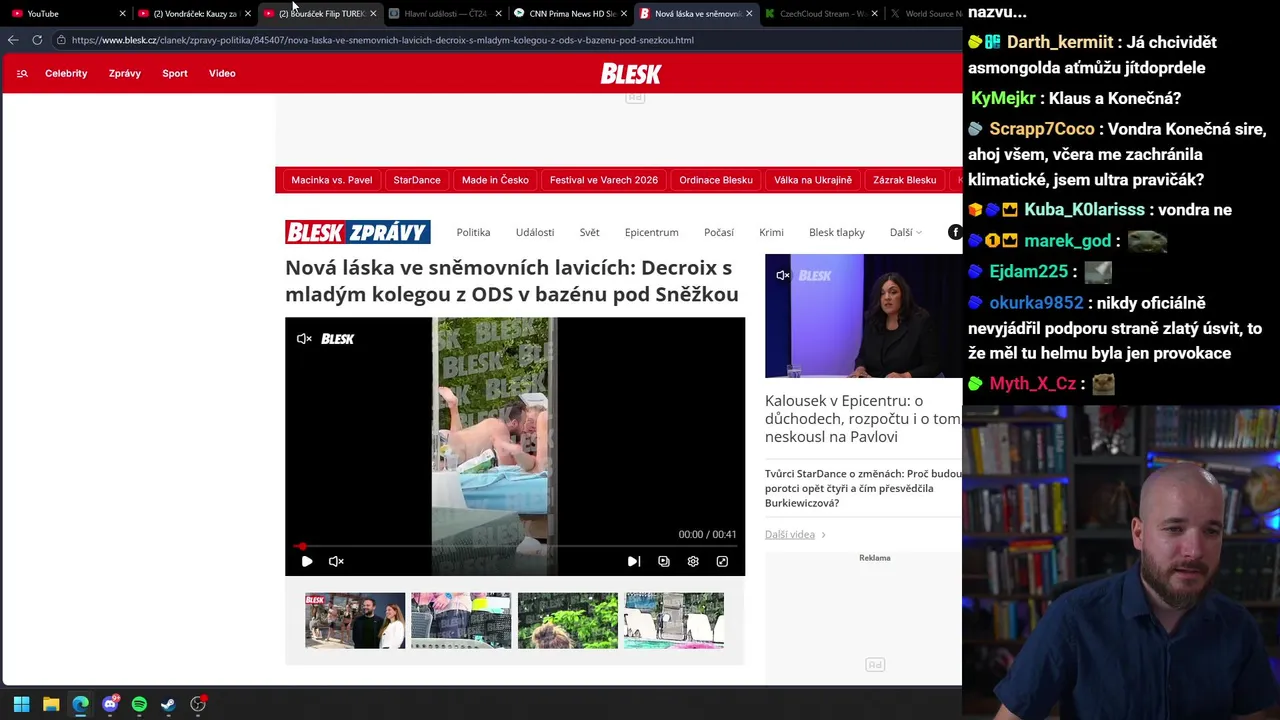Reload the page with the refresh icon
Viewport: 1280px width, 720px height.
point(37,40)
